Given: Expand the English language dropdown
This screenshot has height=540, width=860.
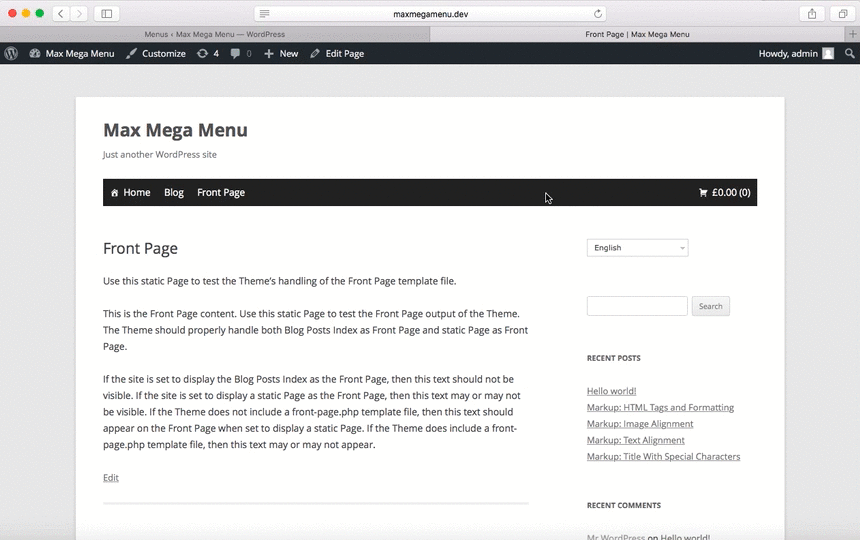Looking at the screenshot, I should [x=637, y=248].
